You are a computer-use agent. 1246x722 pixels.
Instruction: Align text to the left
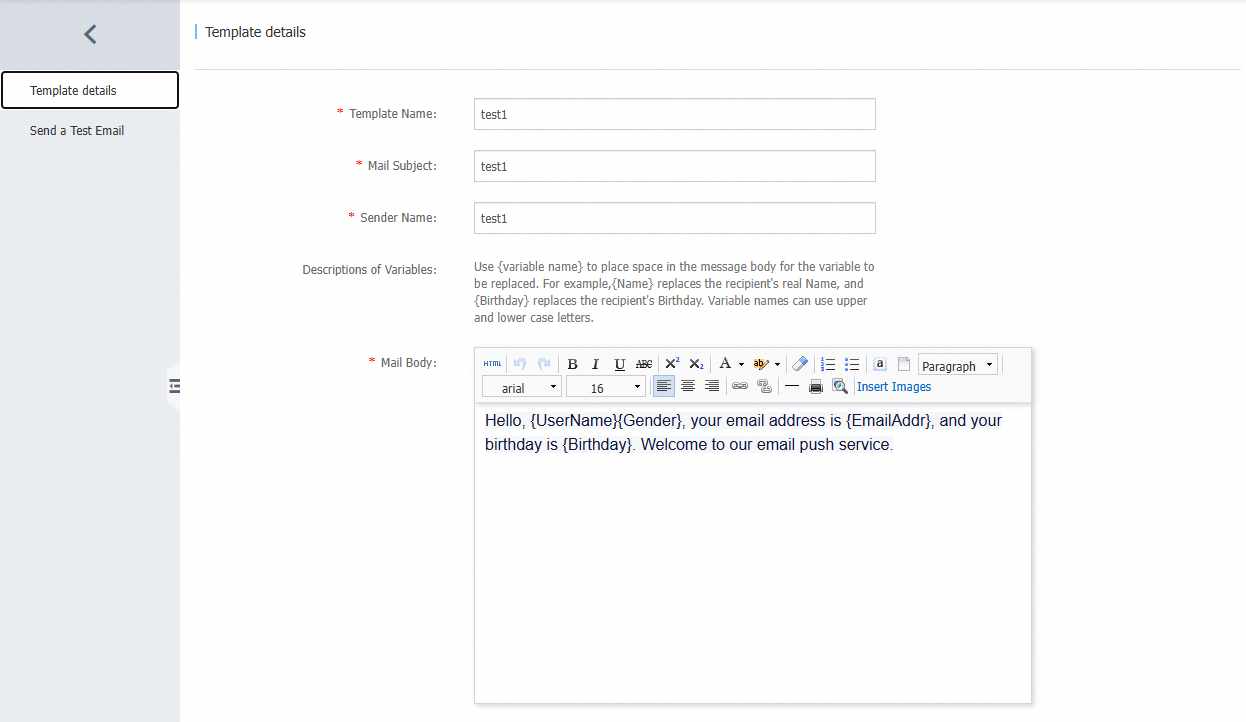(664, 386)
